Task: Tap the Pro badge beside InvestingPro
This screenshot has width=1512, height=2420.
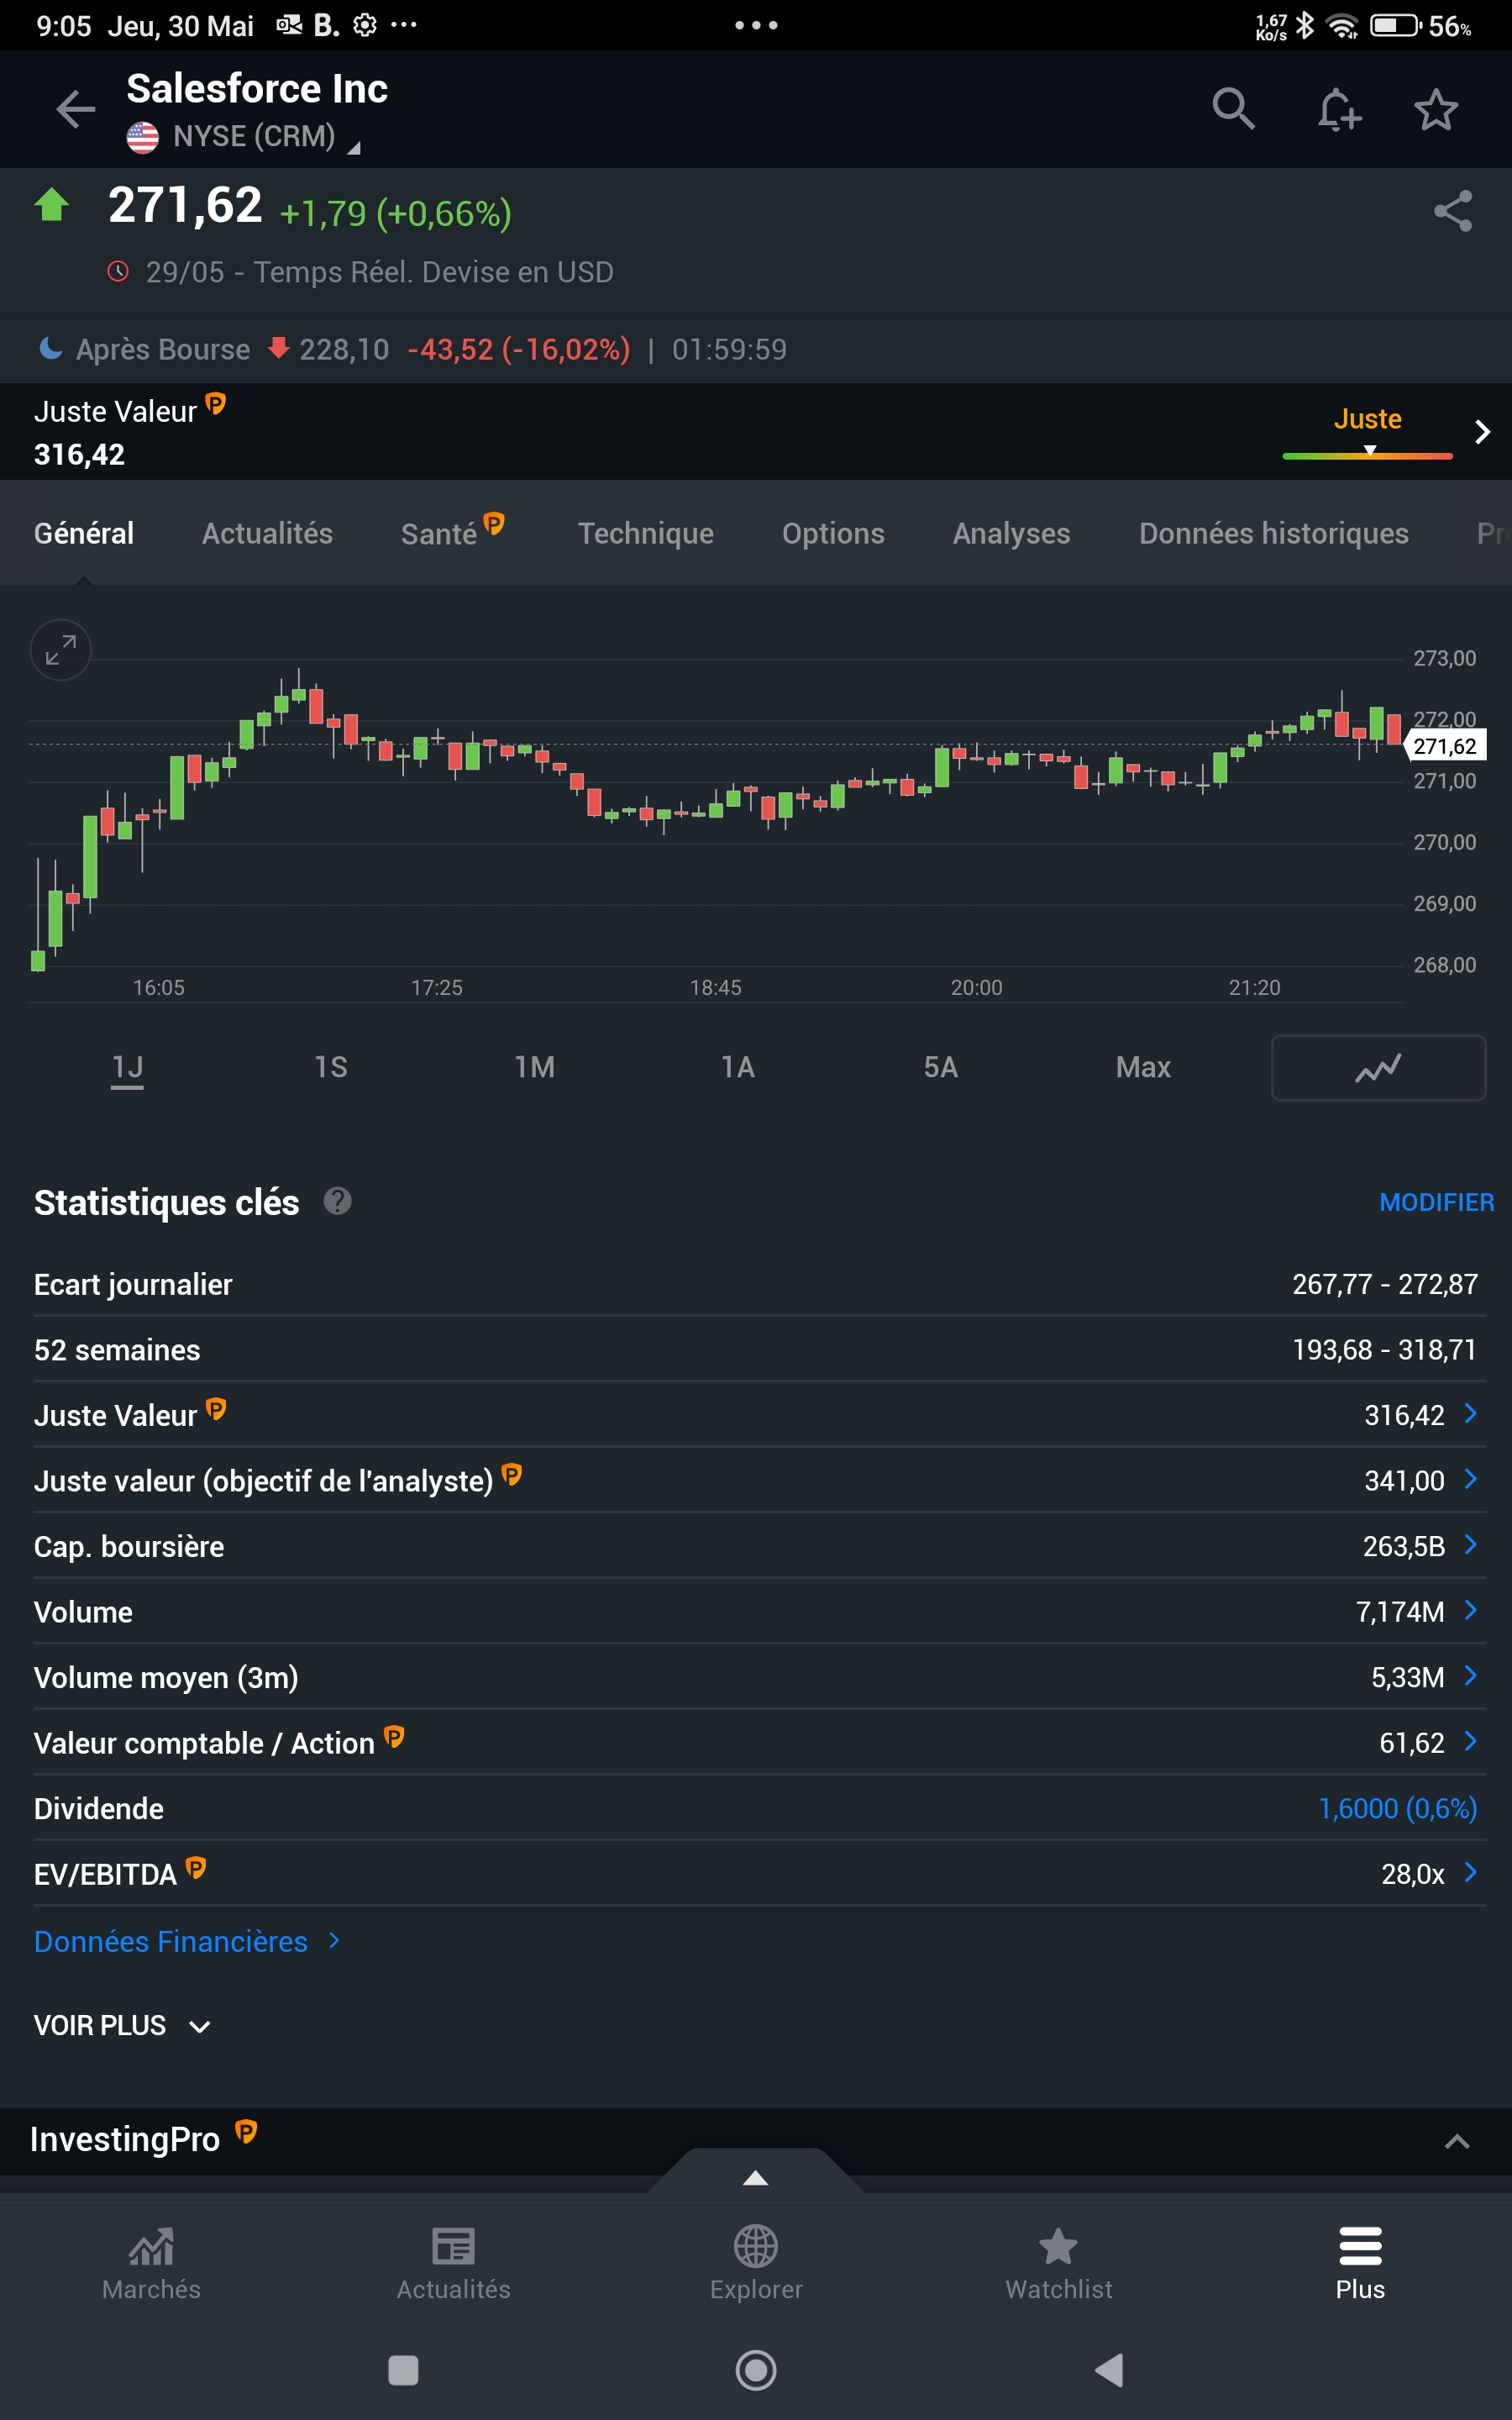Action: [246, 2132]
